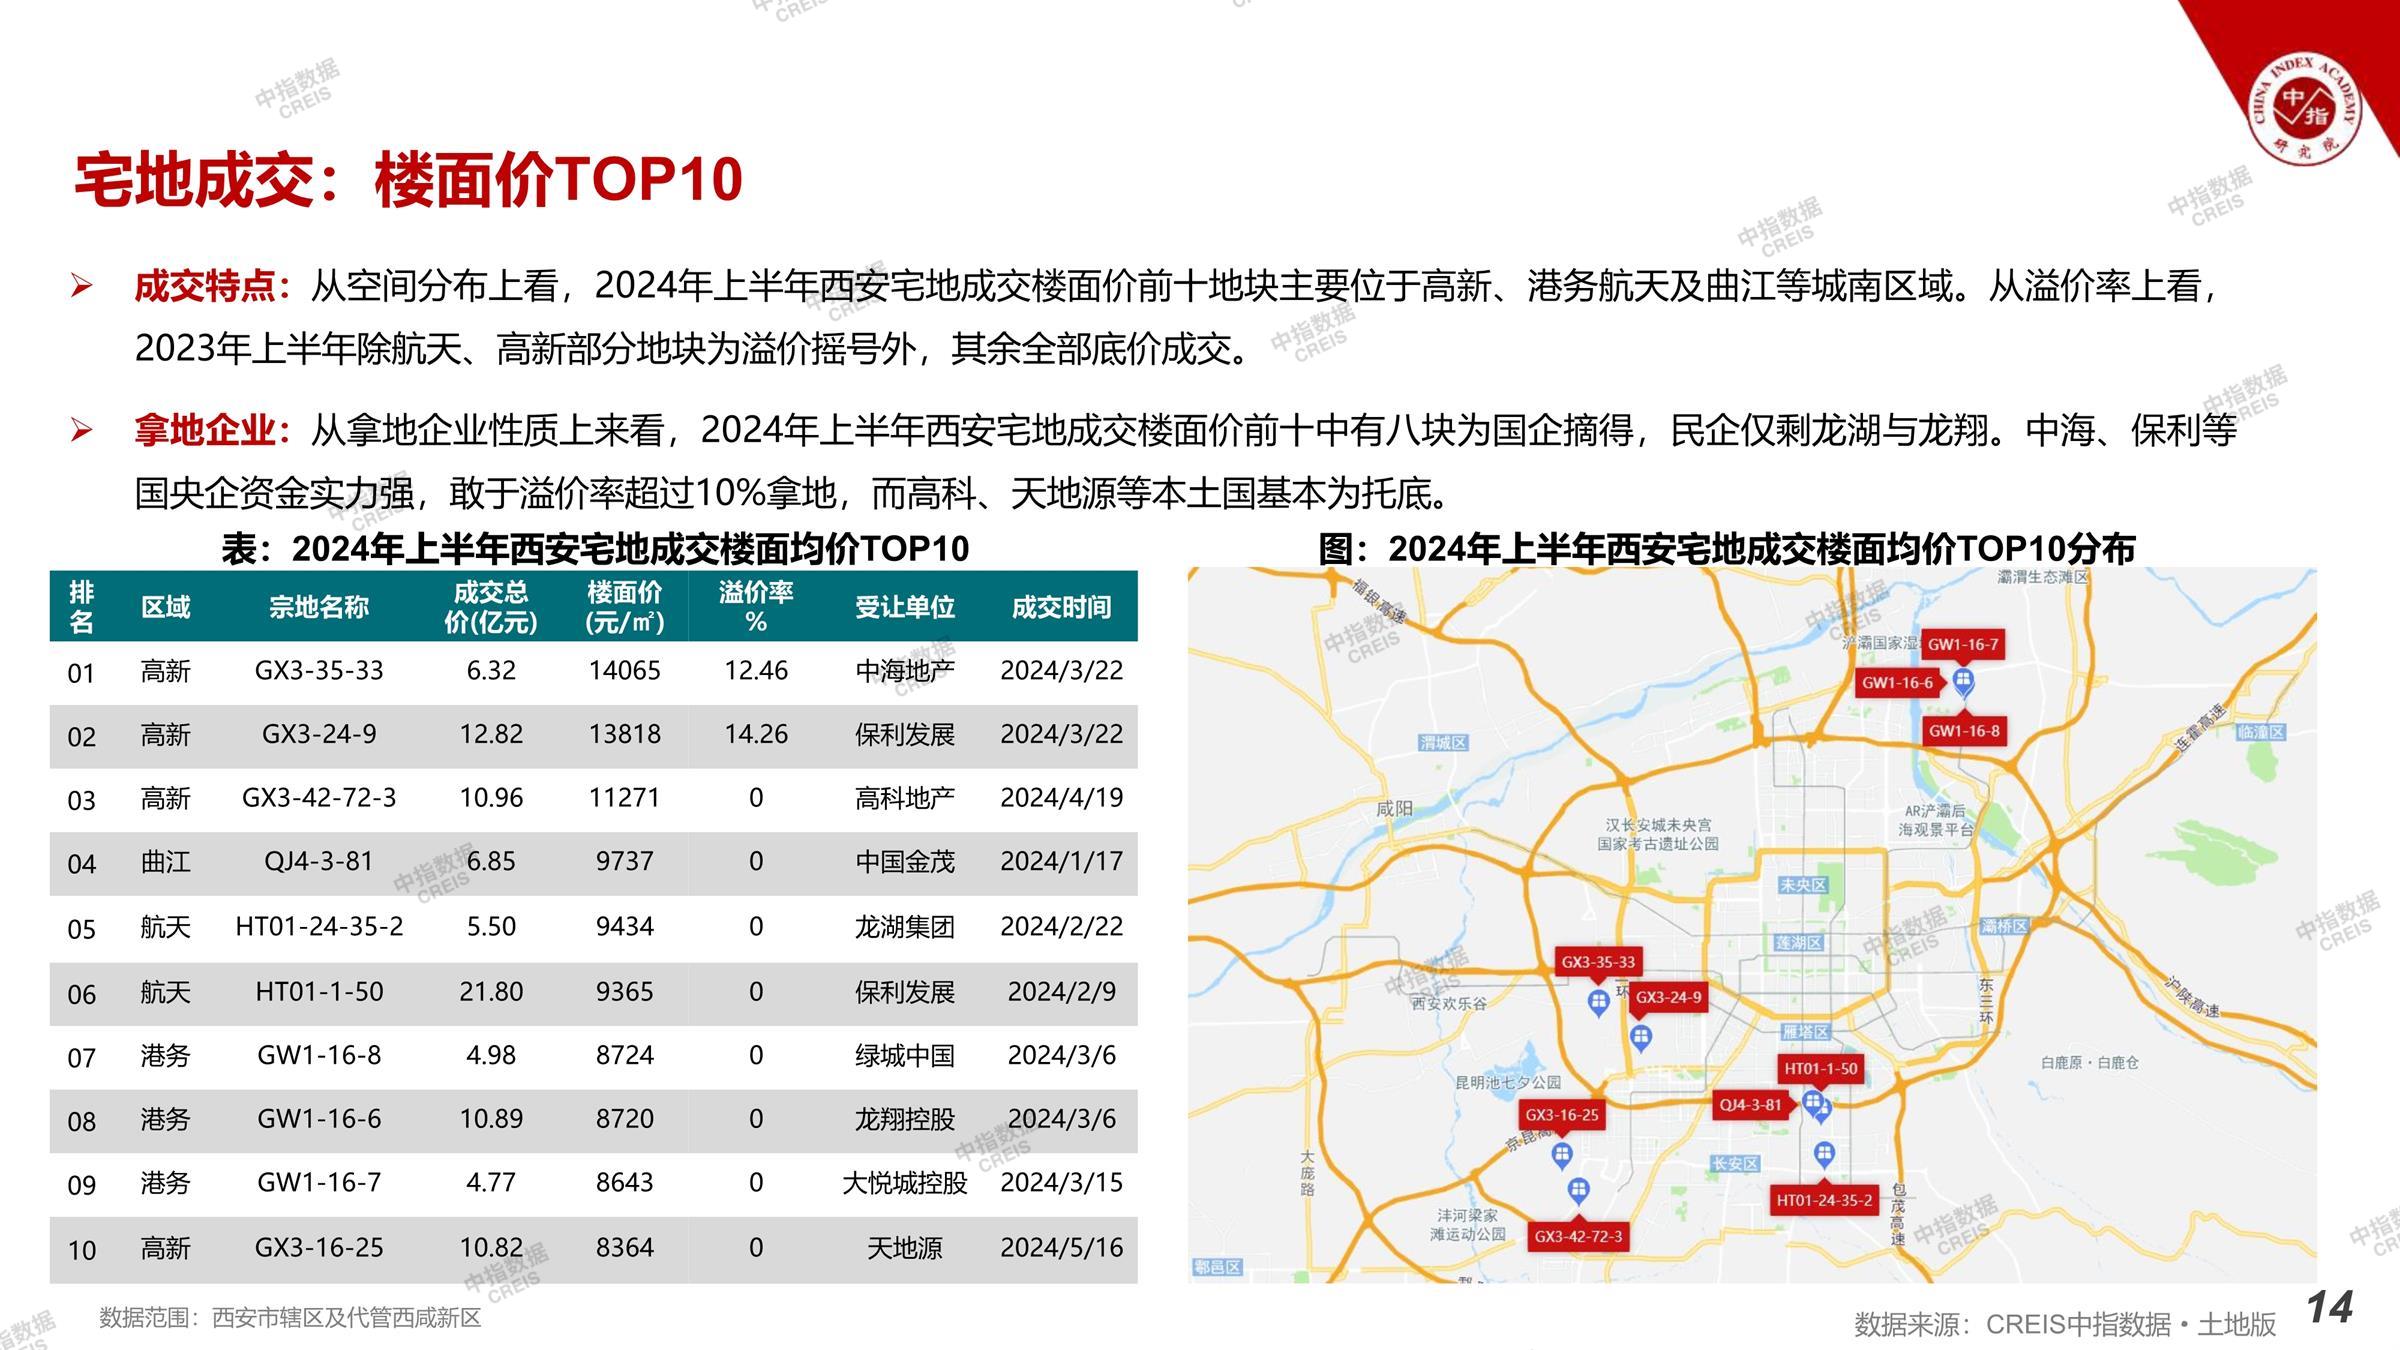Click the blue map pin below GX3-24-9
The height and width of the screenshot is (1350, 2400).
pos(1640,1037)
